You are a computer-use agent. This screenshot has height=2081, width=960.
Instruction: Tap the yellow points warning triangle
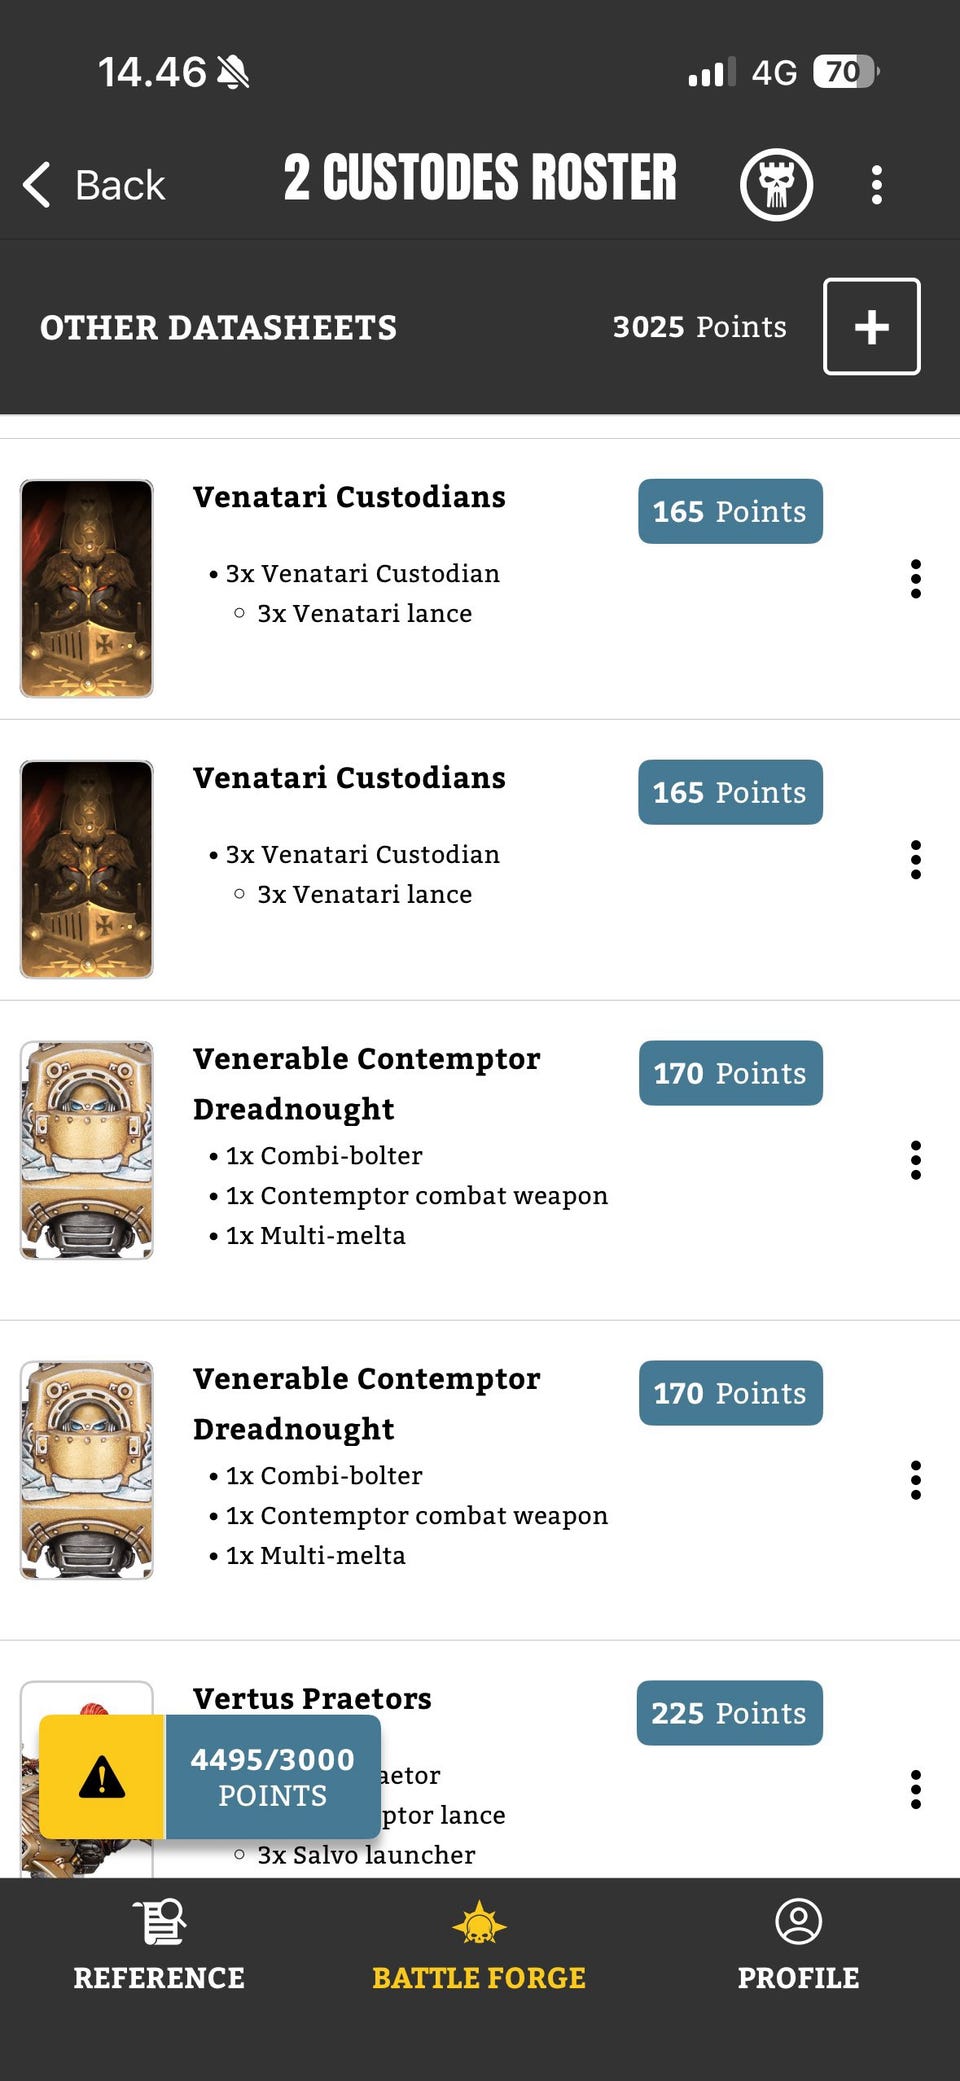click(102, 1777)
